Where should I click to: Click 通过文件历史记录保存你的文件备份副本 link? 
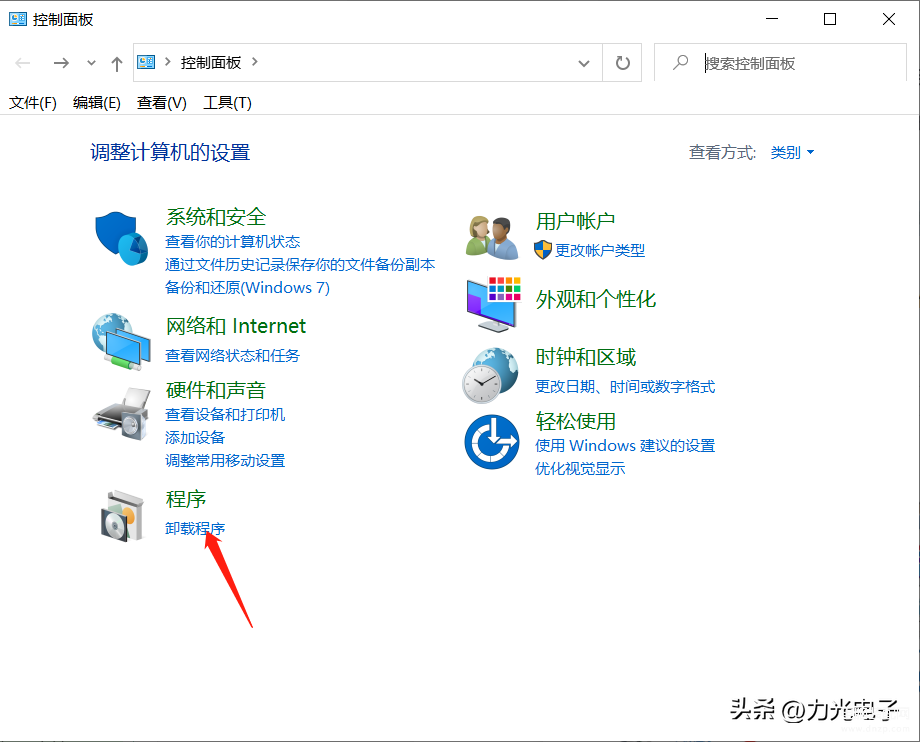[300, 265]
